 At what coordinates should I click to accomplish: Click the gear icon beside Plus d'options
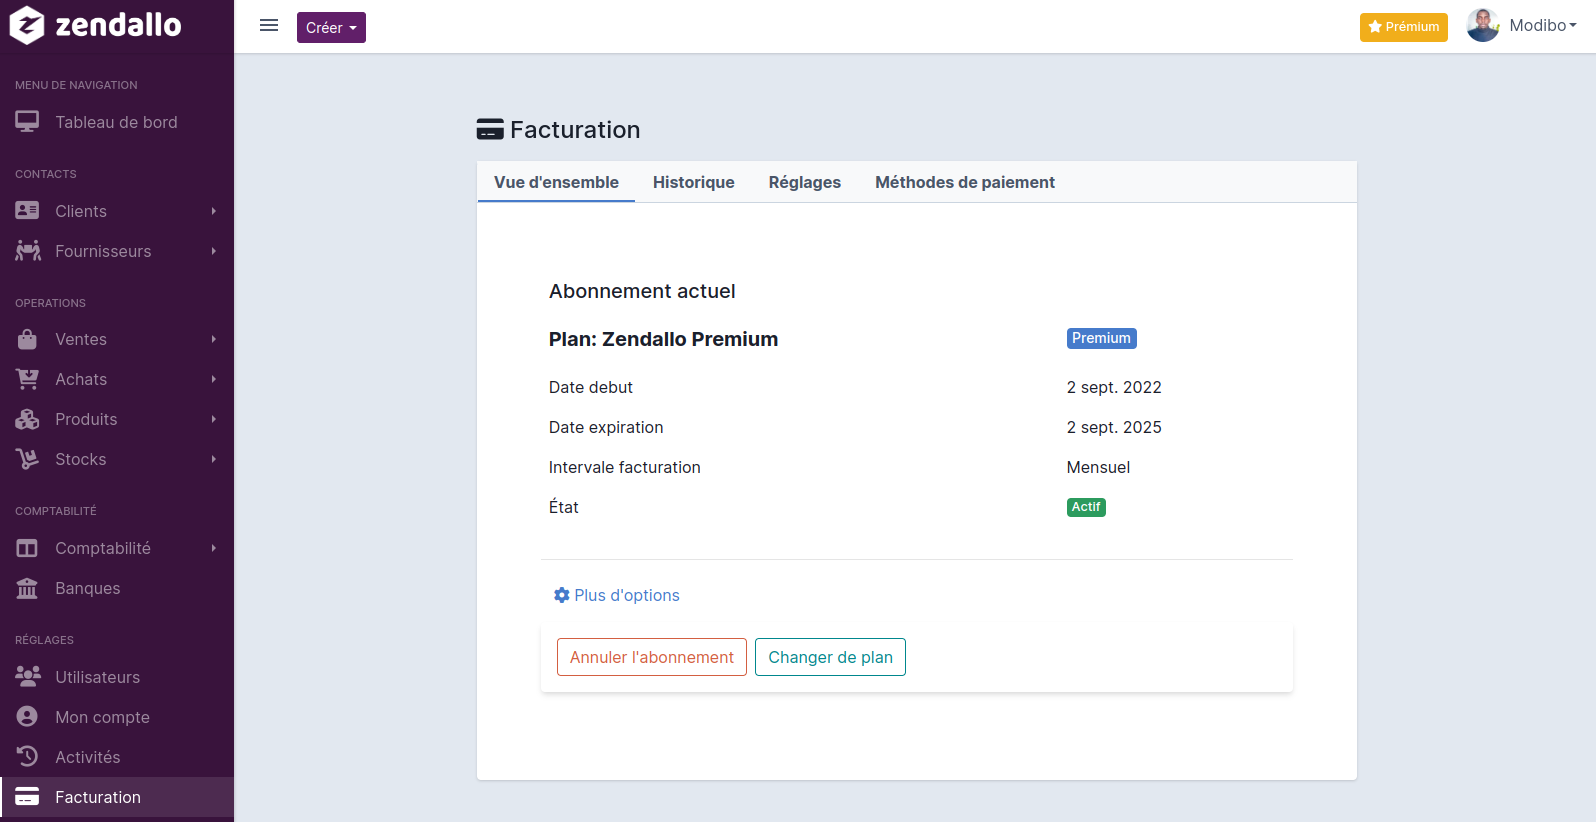(562, 595)
